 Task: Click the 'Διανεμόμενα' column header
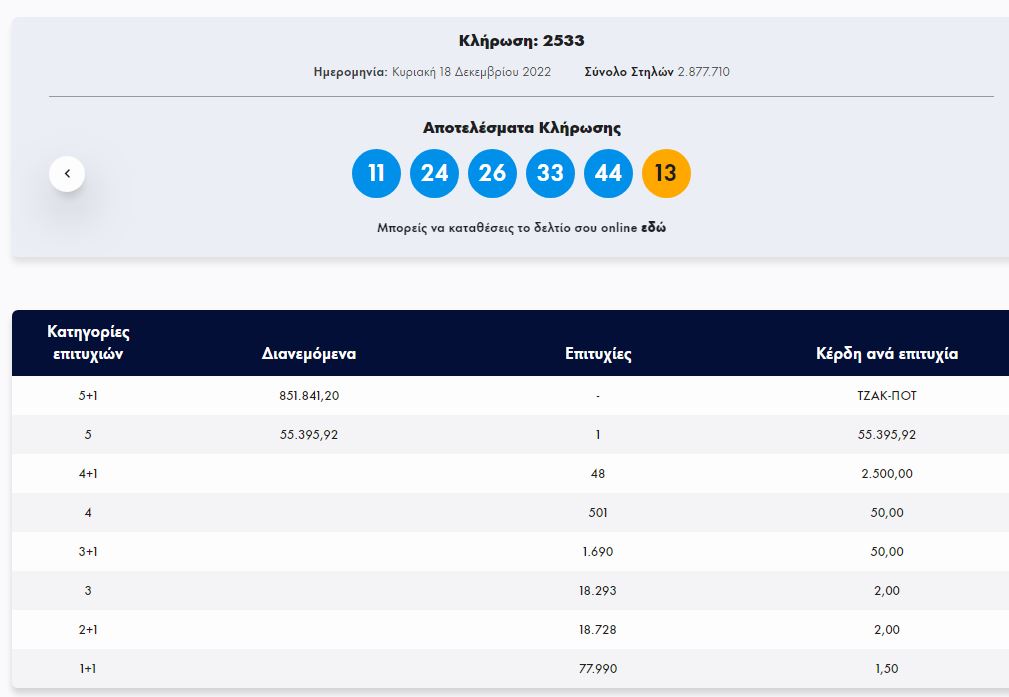(x=309, y=354)
